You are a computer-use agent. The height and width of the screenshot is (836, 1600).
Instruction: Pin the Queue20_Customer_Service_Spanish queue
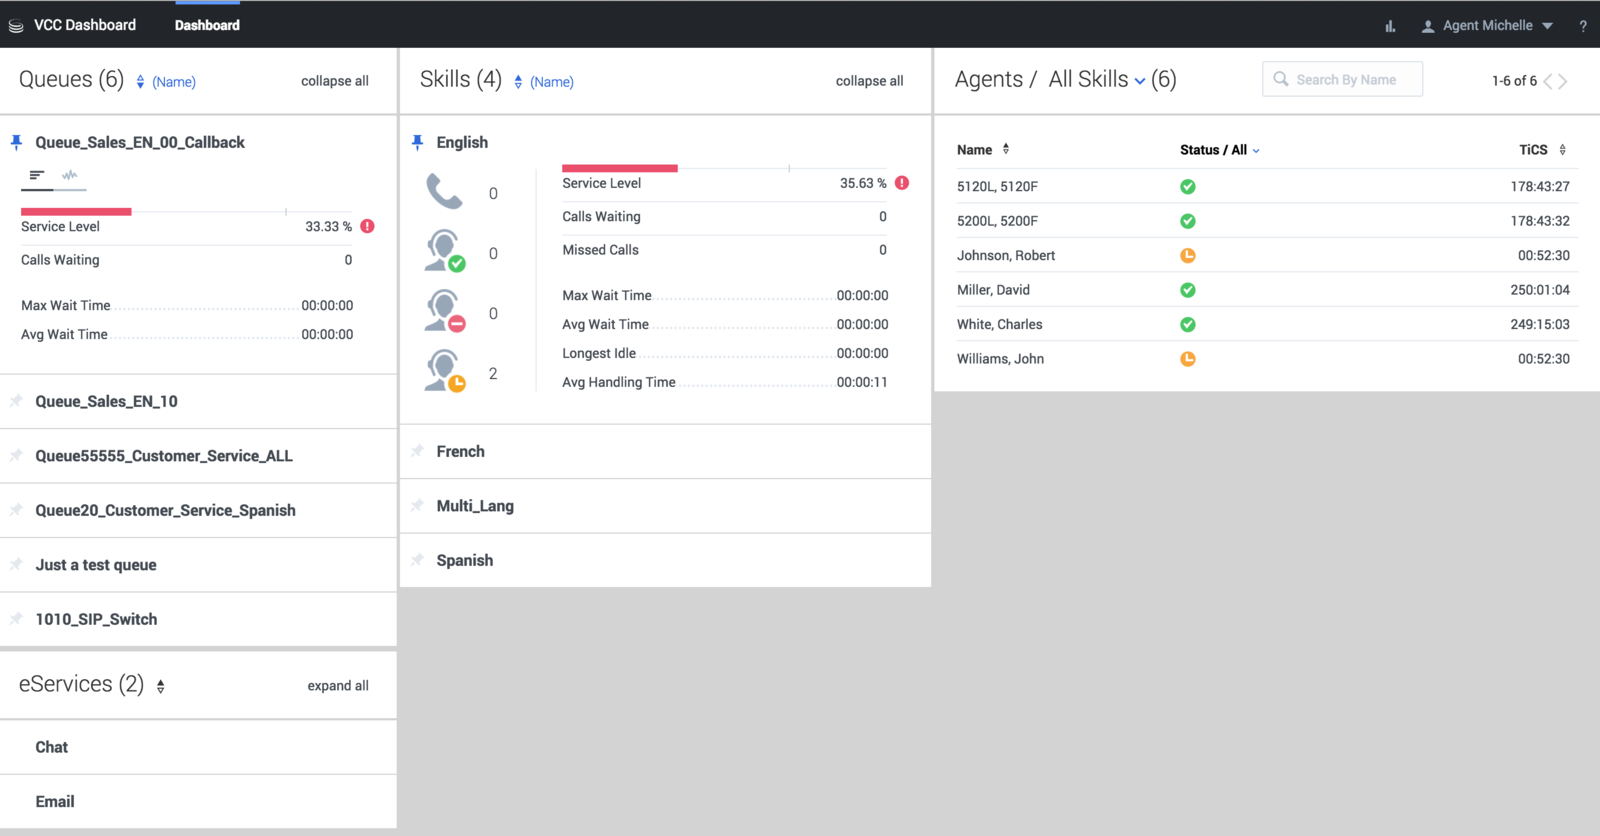pyautogui.click(x=16, y=510)
